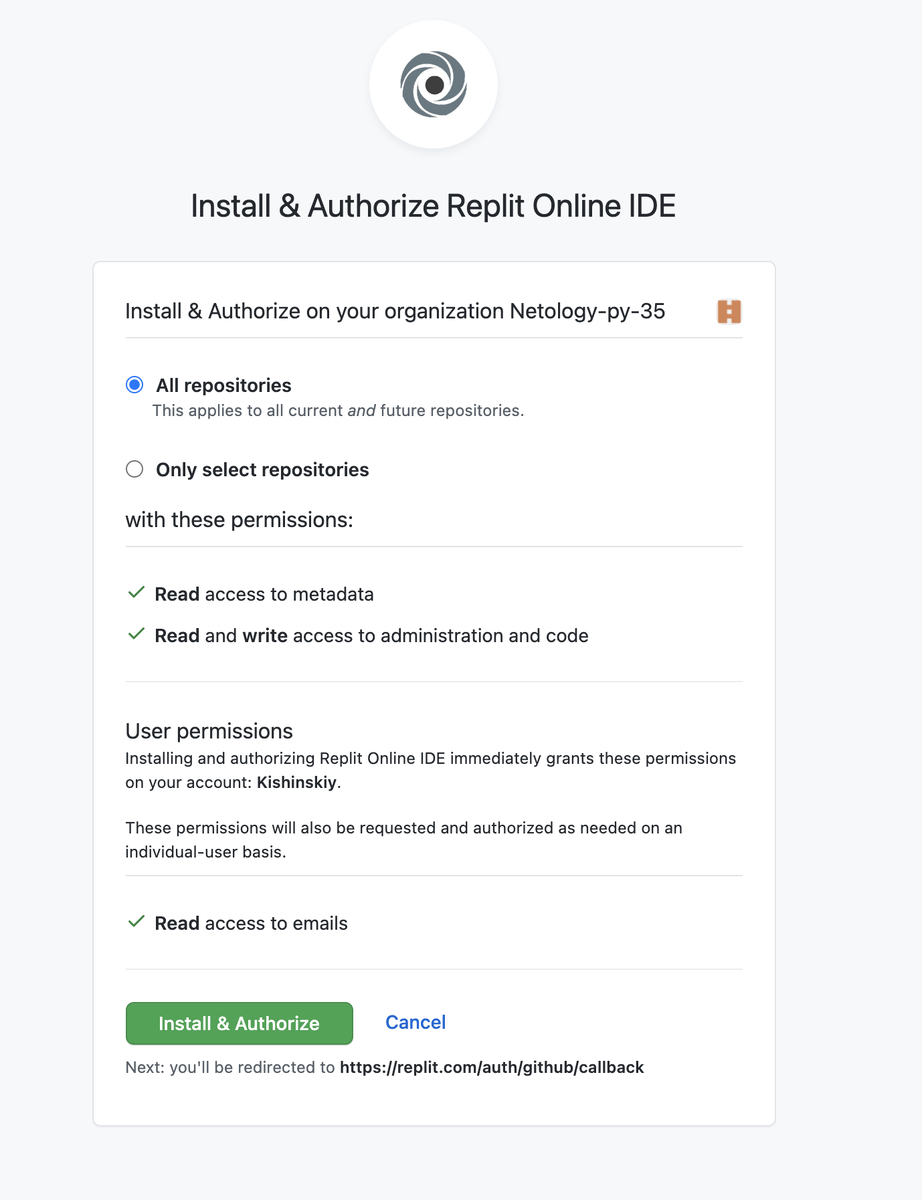Click the organization Netology-py-35 header text

(395, 311)
